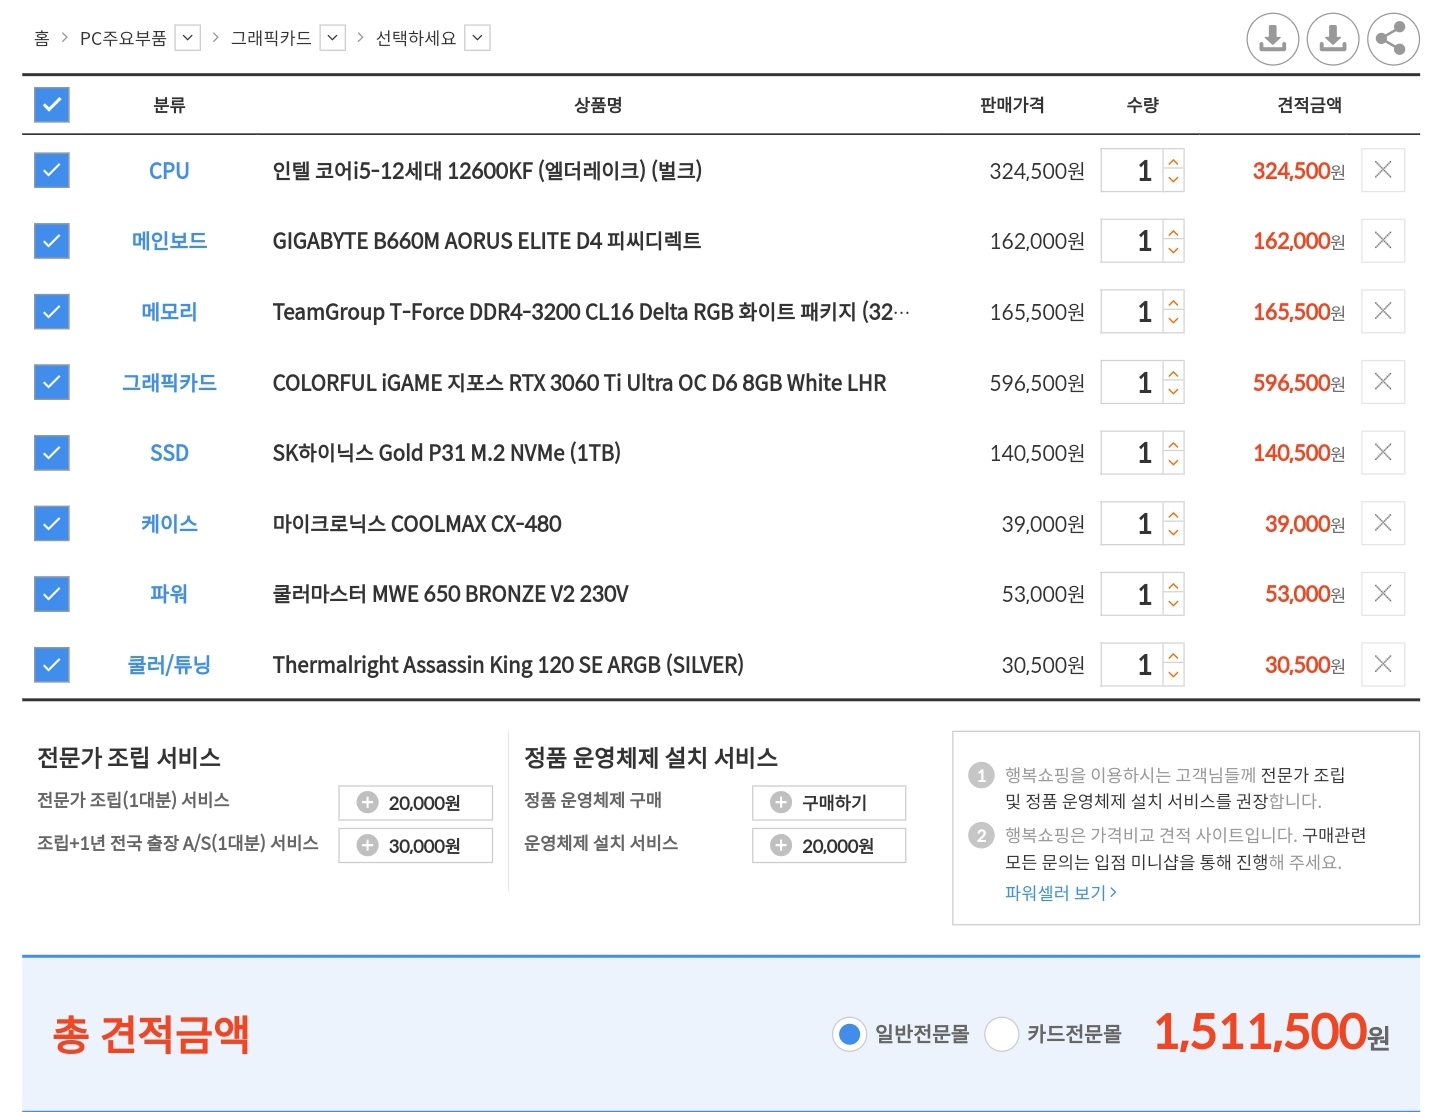Decrease CPU quantity with the down arrow

[x=1174, y=181]
